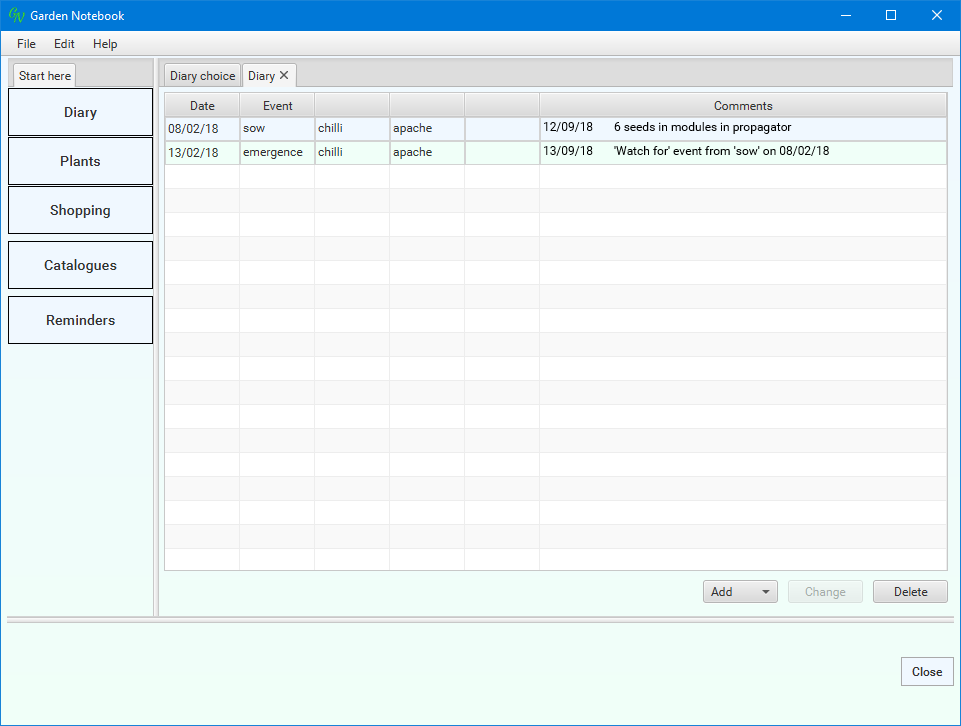The width and height of the screenshot is (961, 726).
Task: Open the Diary section button
Action: click(80, 112)
